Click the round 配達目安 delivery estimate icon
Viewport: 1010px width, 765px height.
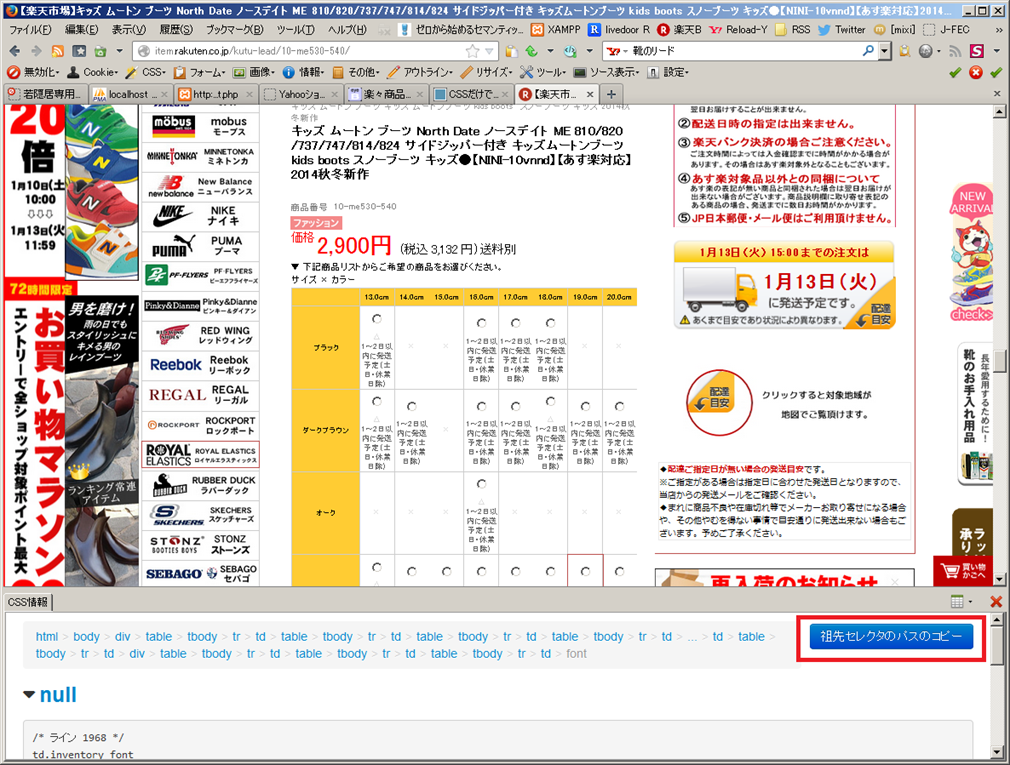tap(719, 402)
